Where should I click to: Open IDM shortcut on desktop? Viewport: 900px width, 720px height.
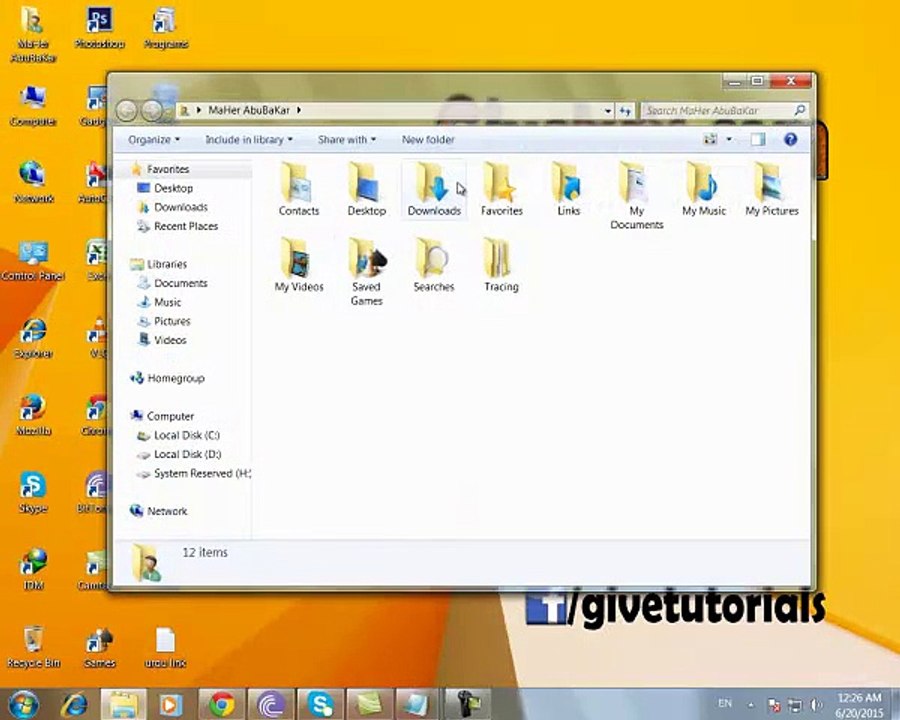33,569
